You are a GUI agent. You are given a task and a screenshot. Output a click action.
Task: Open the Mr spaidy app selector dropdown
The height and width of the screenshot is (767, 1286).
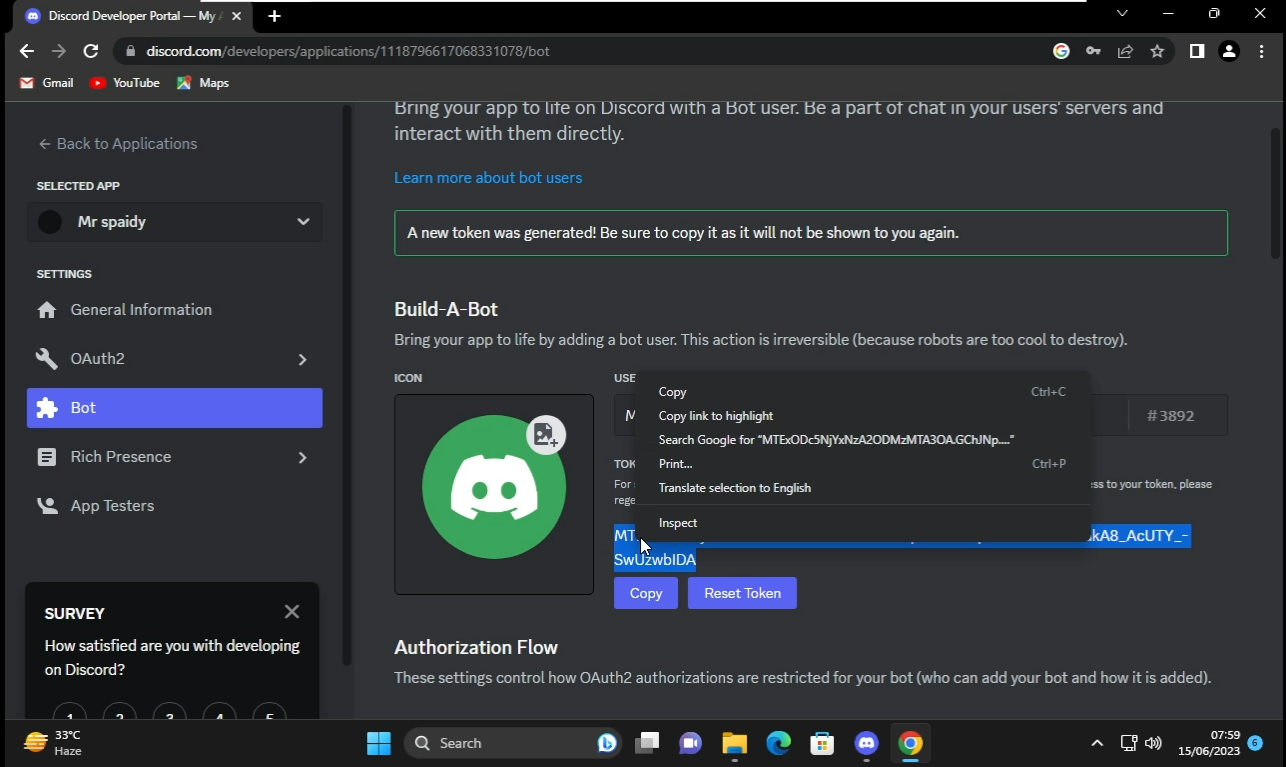175,222
